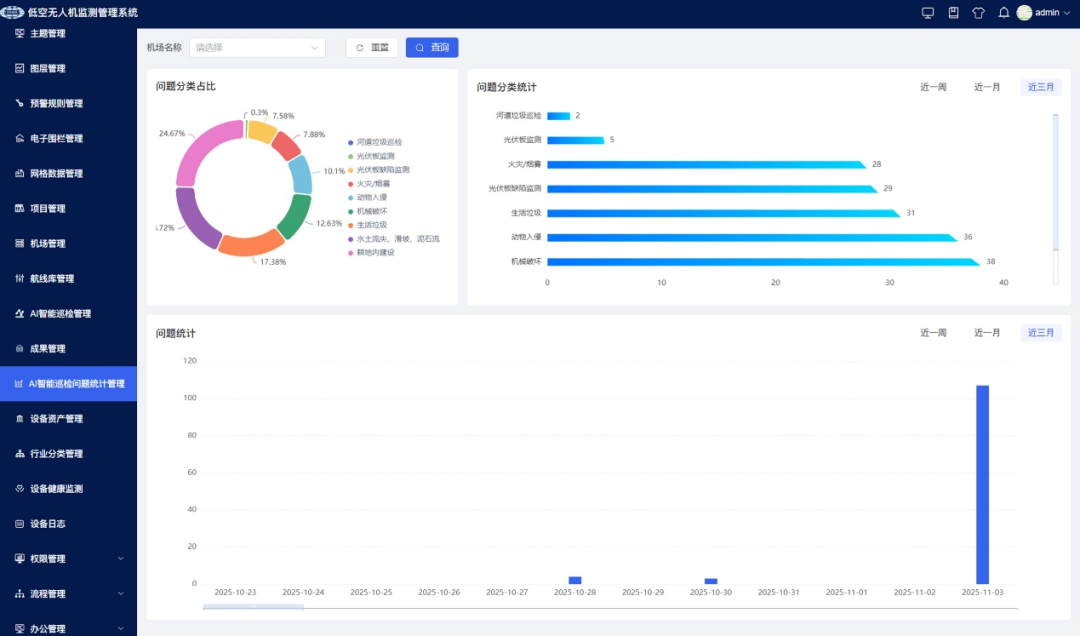This screenshot has height=636, width=1080.
Task: Click the 2025-11-03 bar in 问题统计
Action: click(982, 484)
